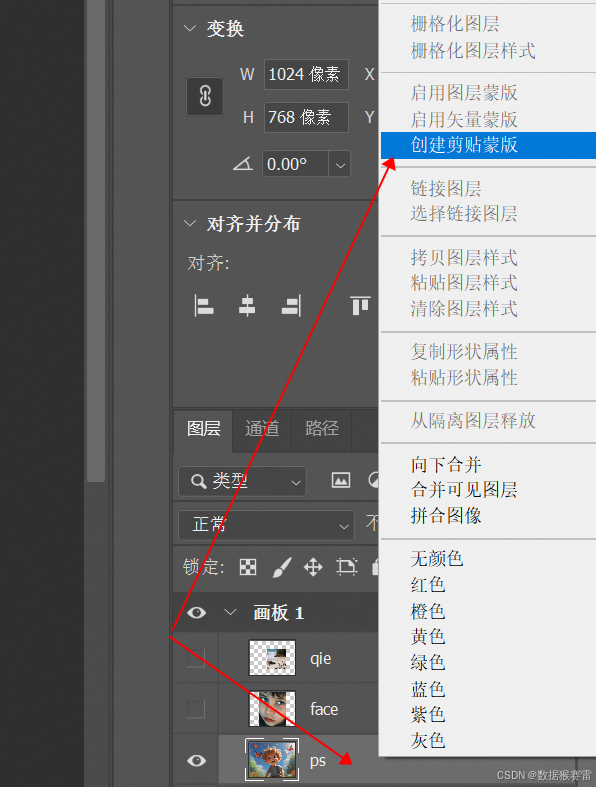This screenshot has height=787, width=596.
Task: Set layer color label to 橙色
Action: tap(428, 611)
